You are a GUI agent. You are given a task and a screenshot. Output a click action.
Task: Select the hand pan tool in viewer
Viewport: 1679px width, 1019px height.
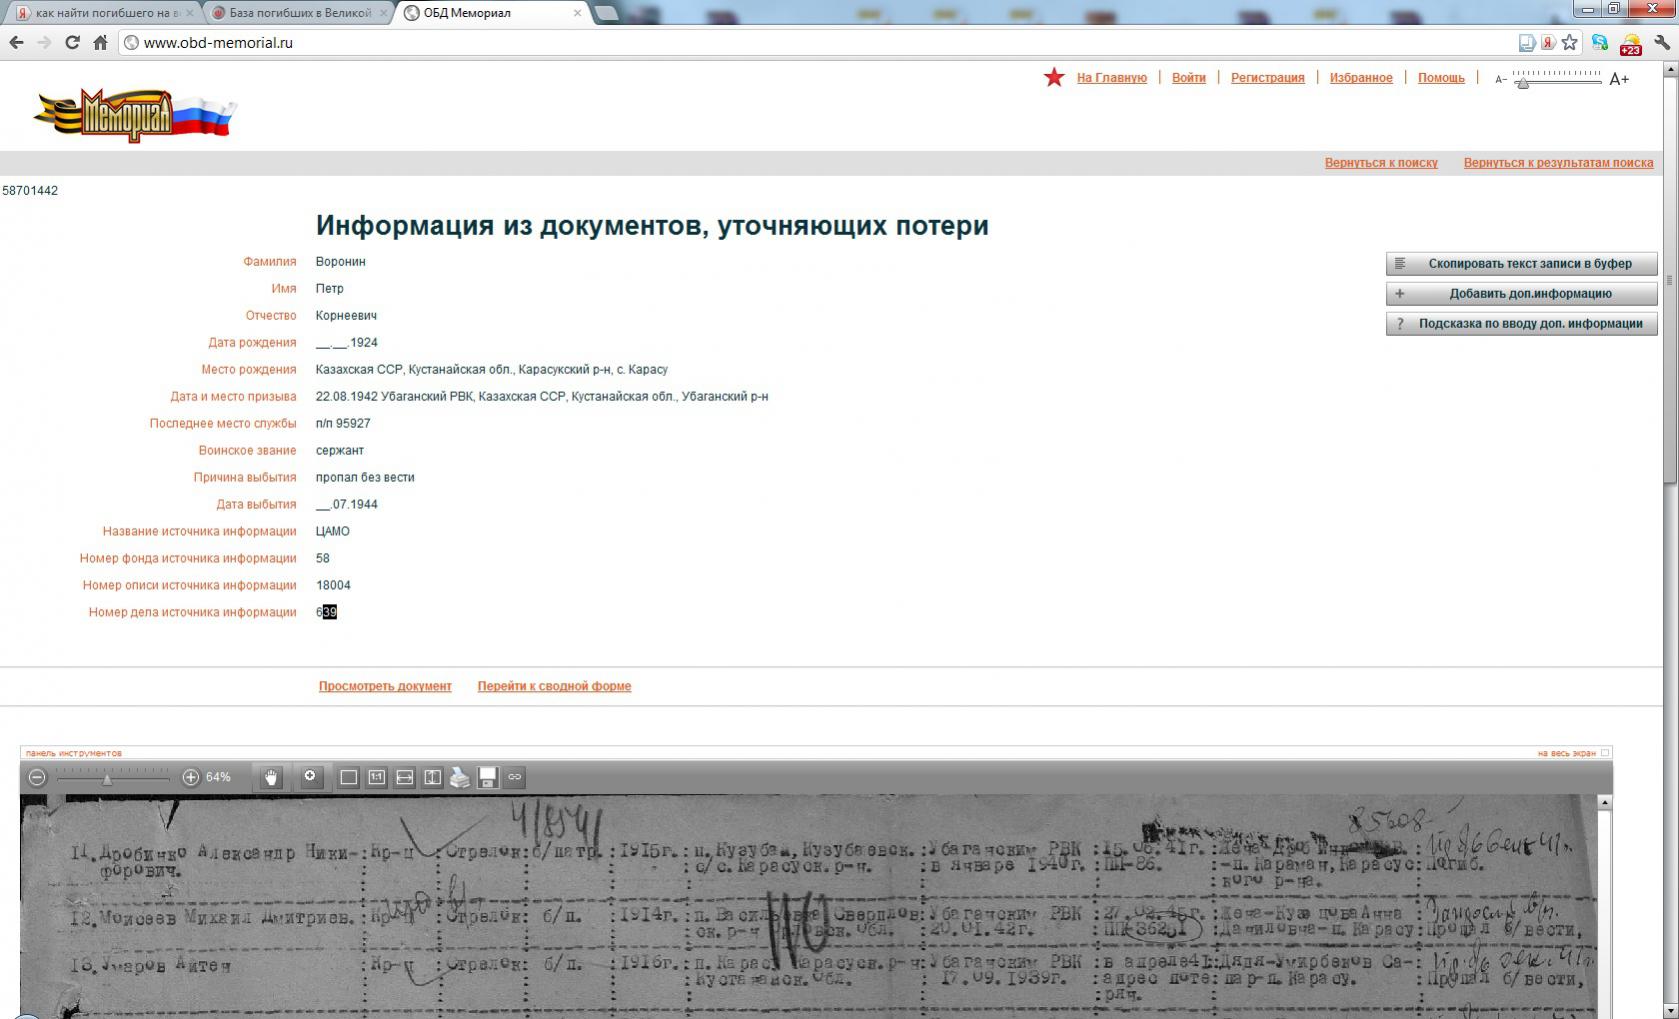[x=271, y=777]
